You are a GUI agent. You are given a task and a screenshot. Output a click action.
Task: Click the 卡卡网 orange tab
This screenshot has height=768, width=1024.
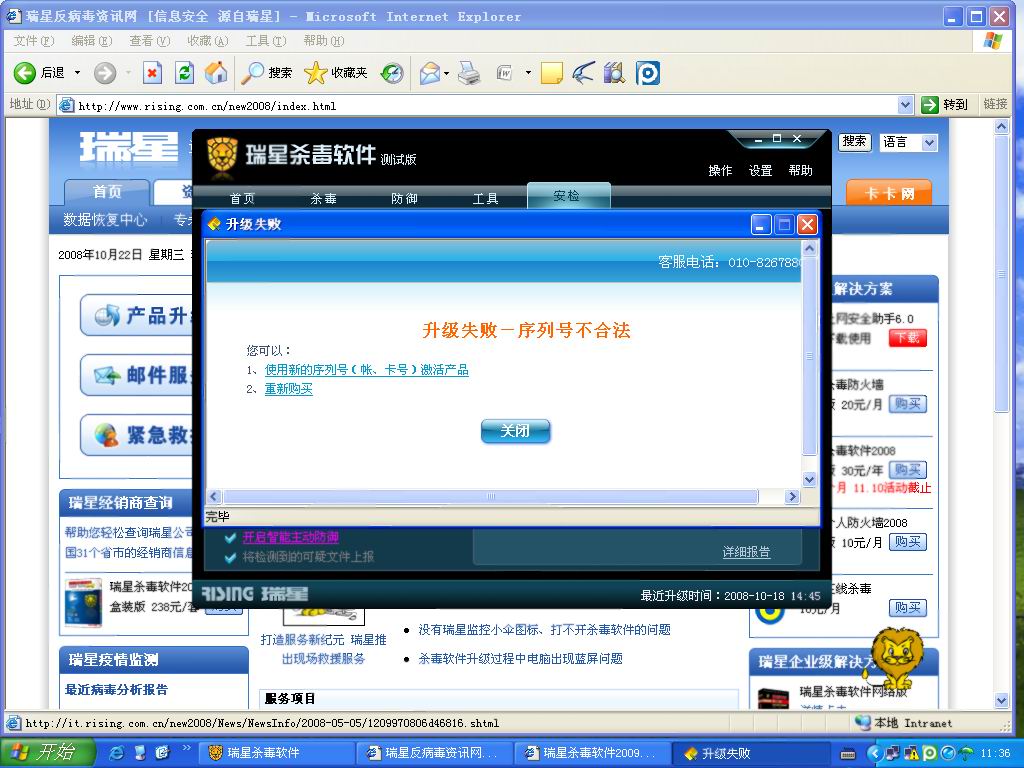(889, 193)
